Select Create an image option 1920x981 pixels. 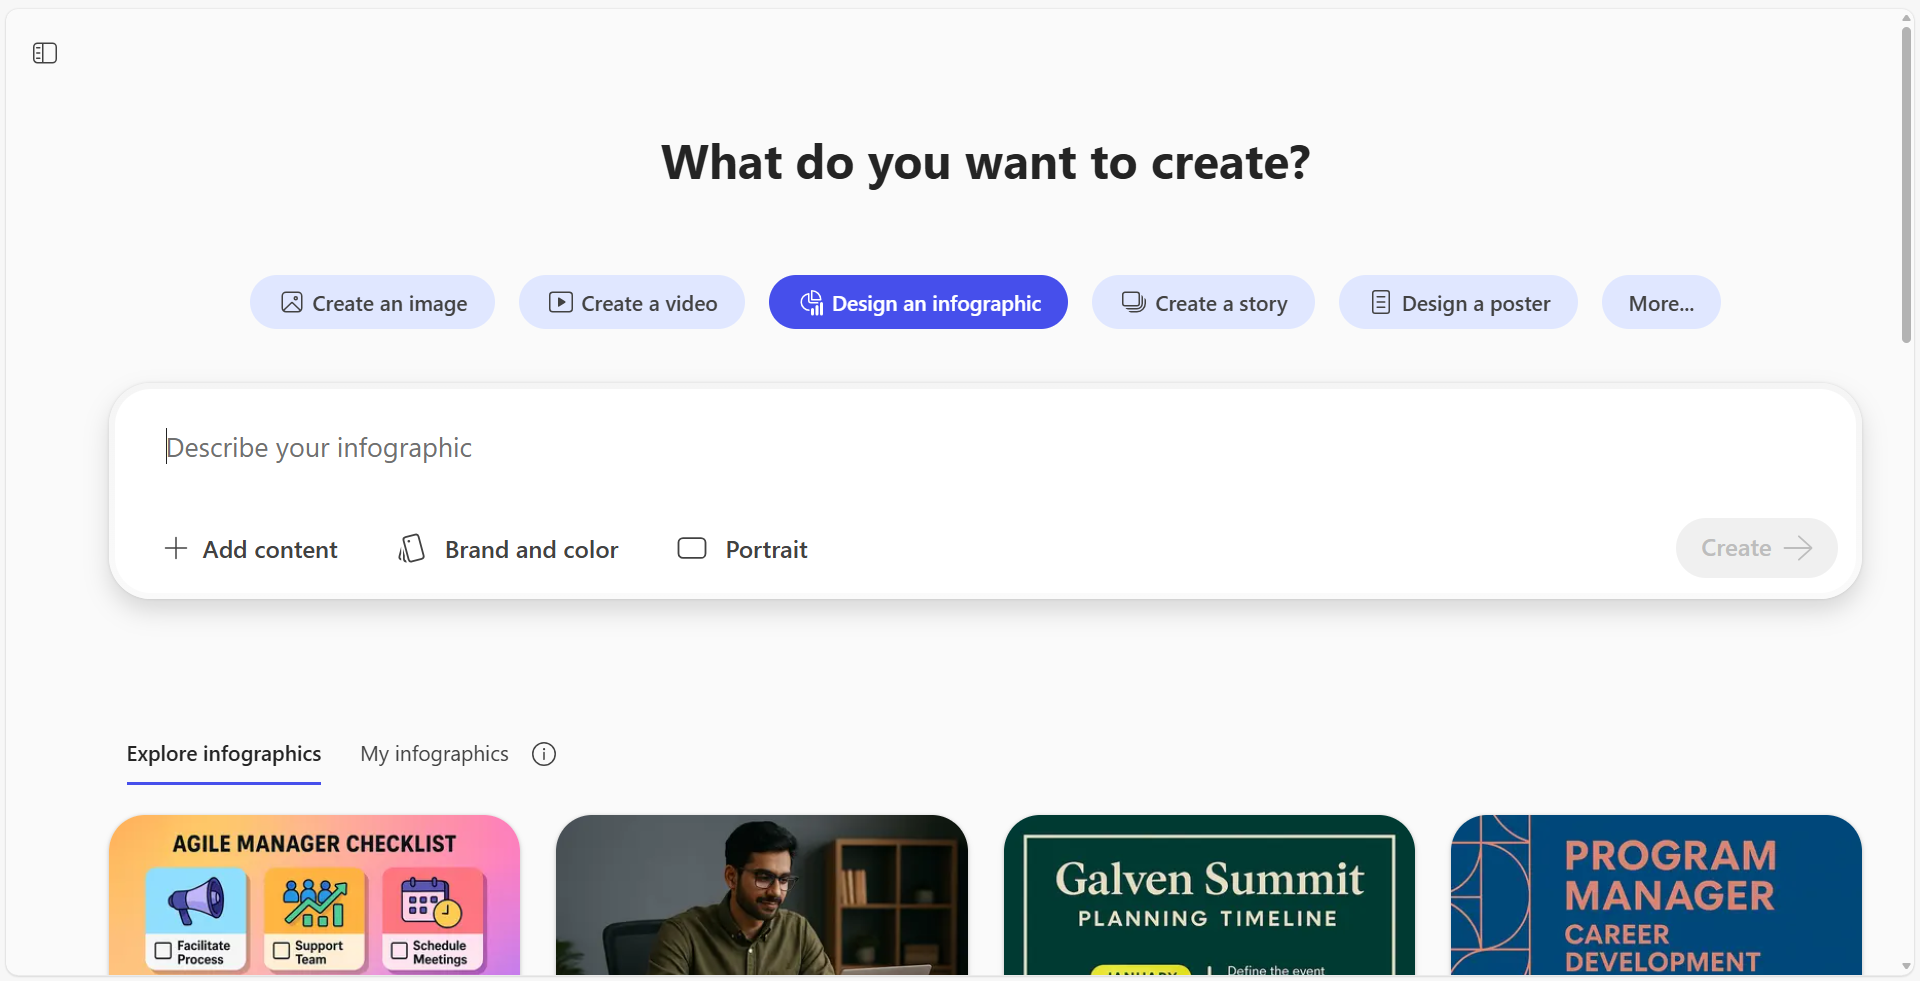tap(372, 303)
